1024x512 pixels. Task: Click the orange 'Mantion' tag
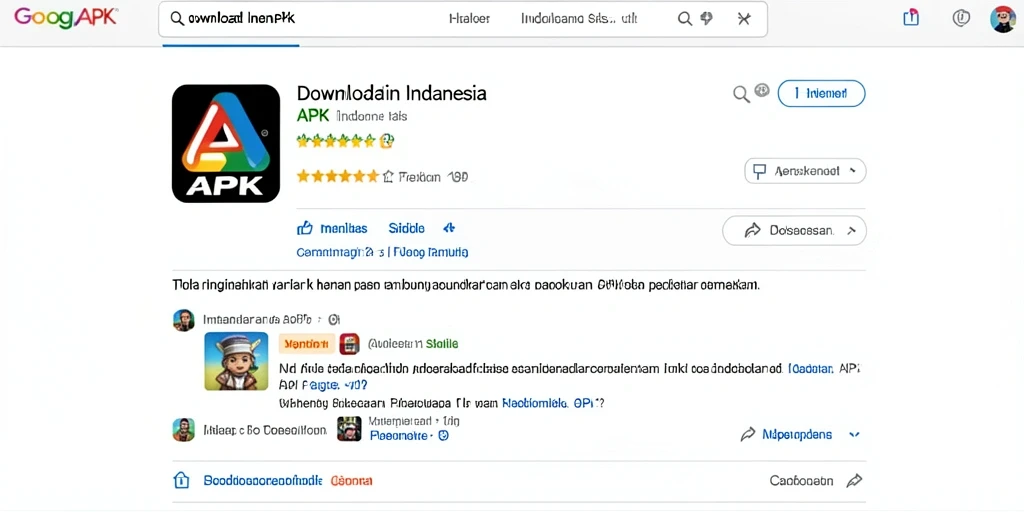click(x=306, y=344)
